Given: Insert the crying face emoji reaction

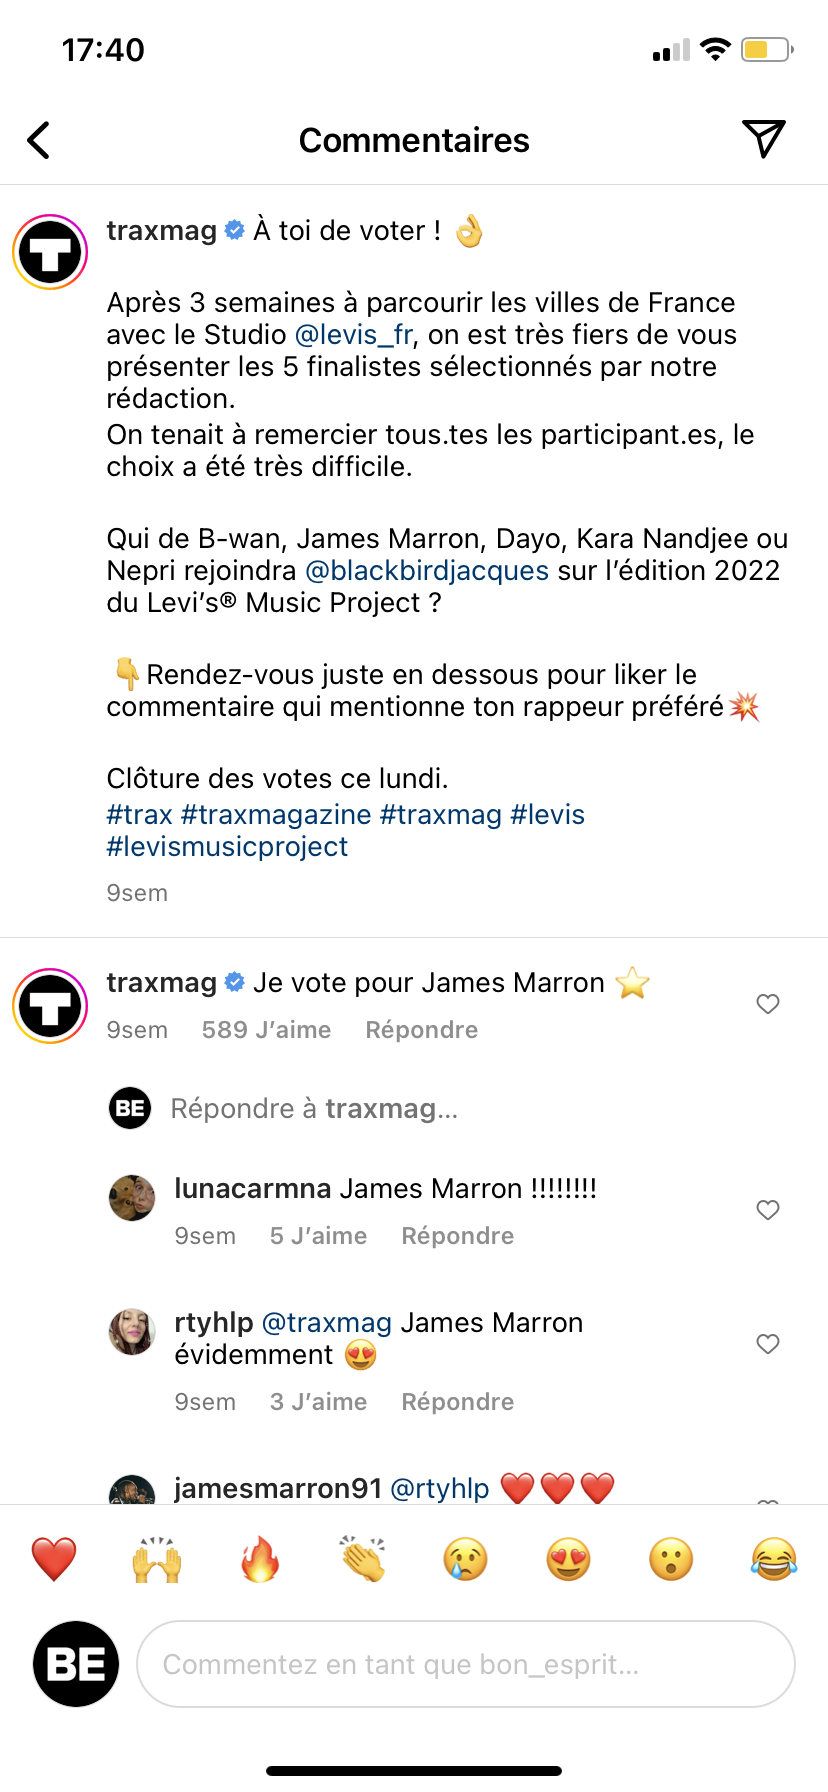Looking at the screenshot, I should (466, 1559).
